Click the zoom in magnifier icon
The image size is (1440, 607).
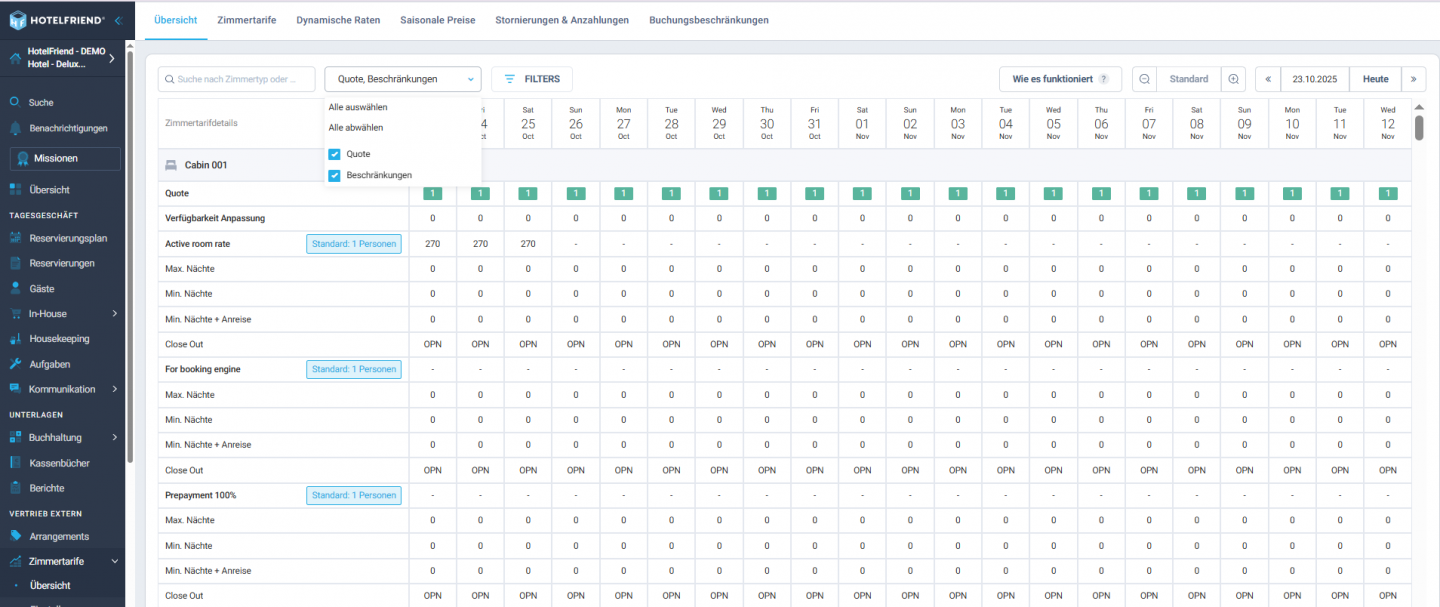1233,79
